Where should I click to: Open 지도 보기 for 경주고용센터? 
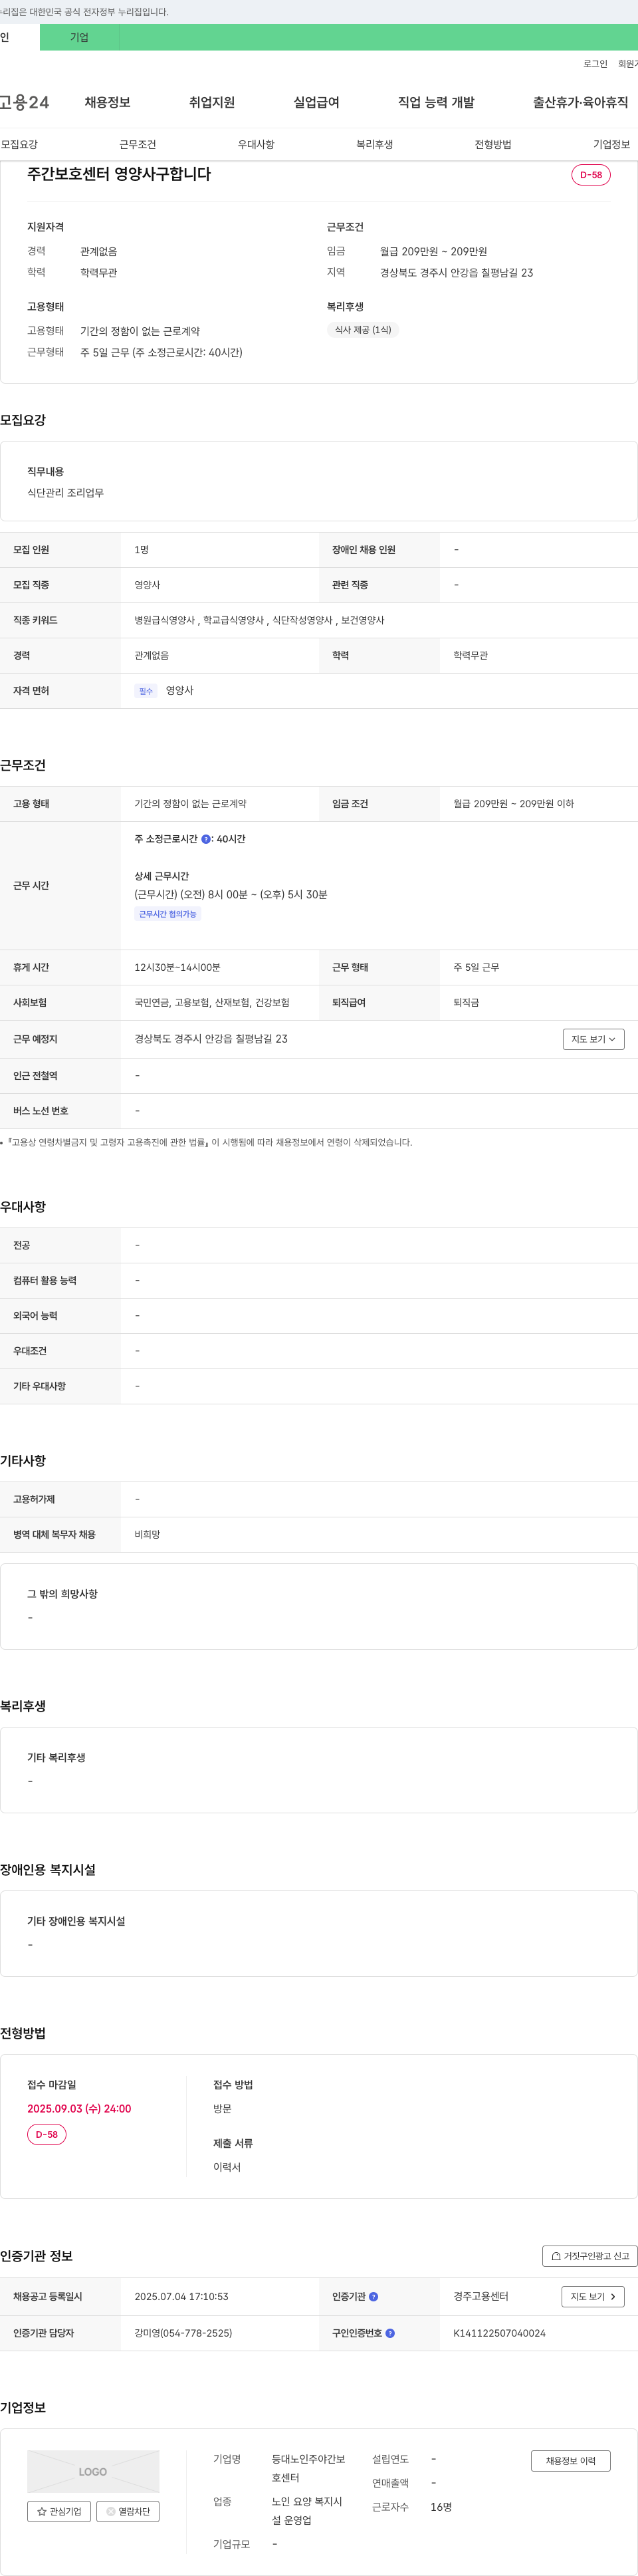pos(593,2296)
